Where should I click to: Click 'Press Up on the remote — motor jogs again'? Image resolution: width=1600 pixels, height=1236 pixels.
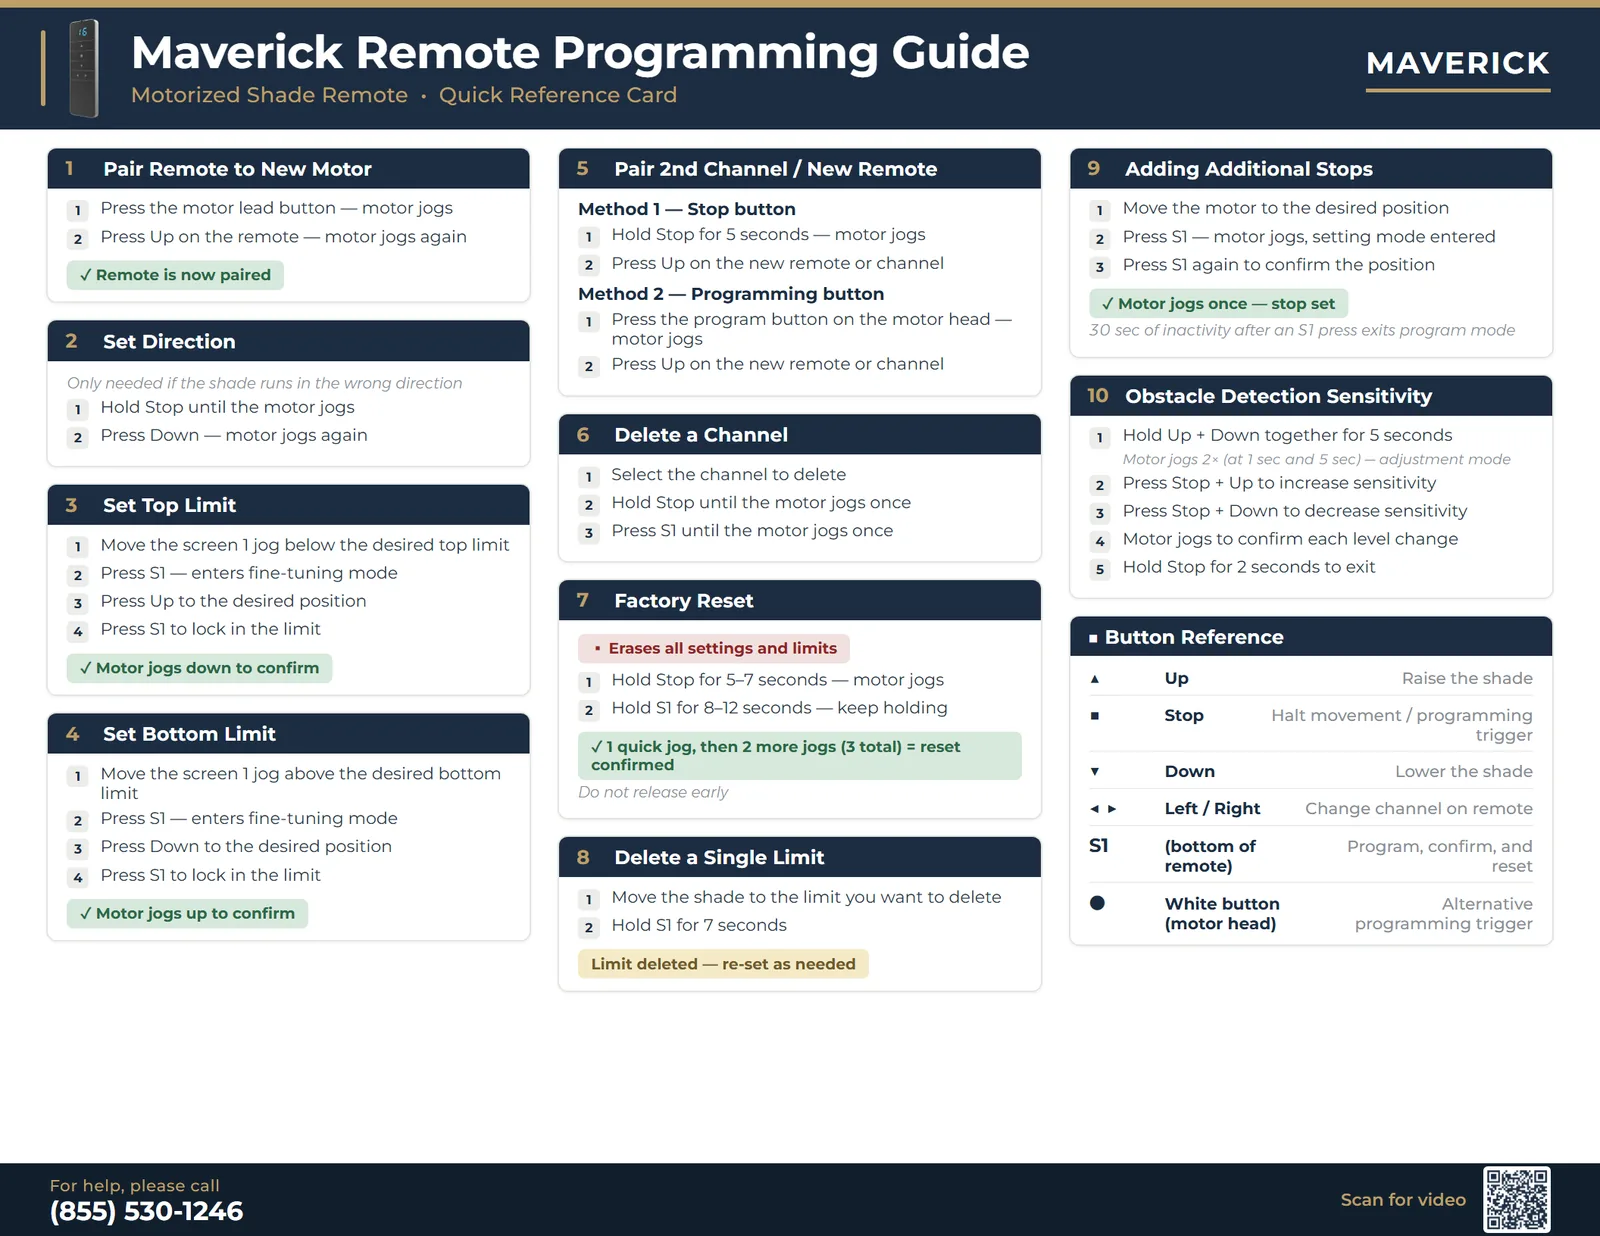tap(283, 237)
